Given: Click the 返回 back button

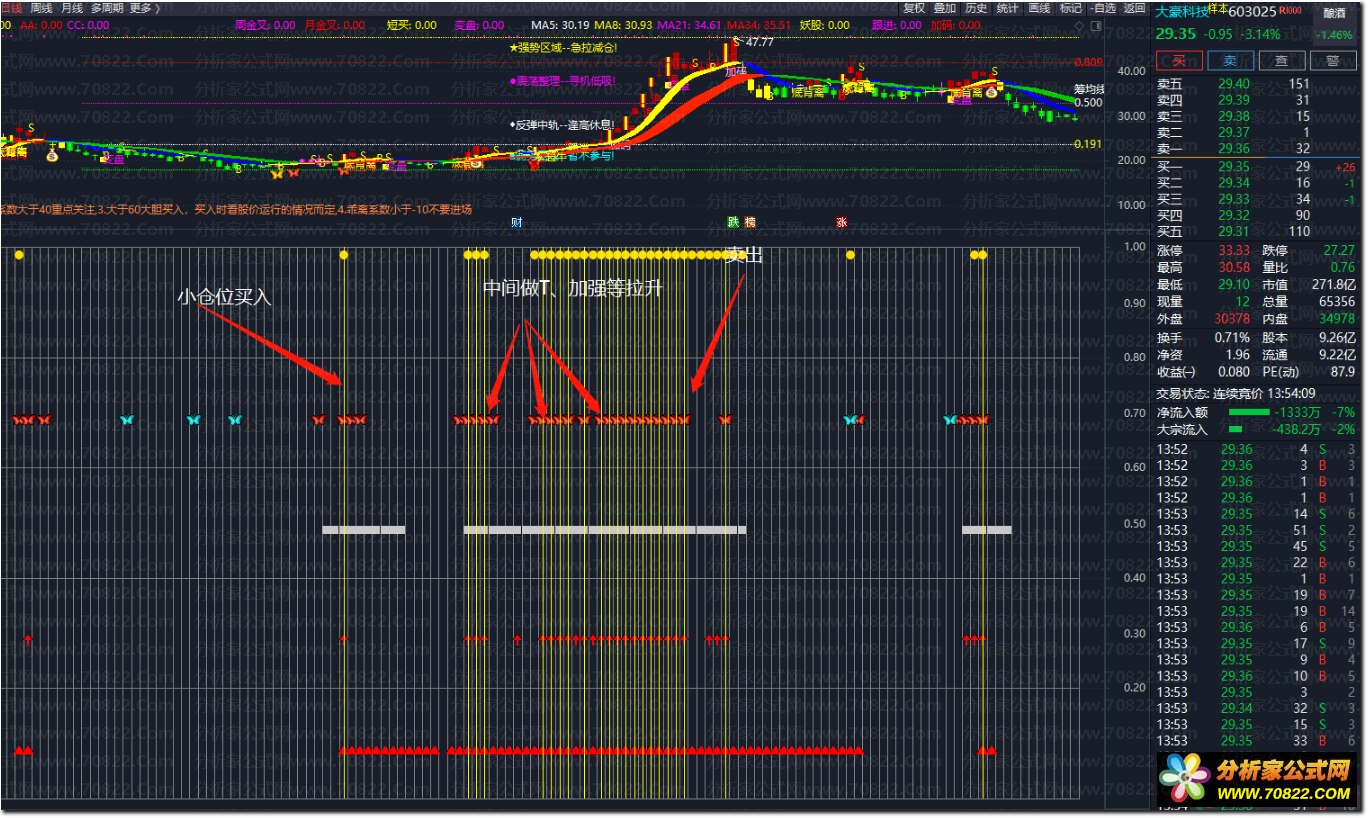Looking at the screenshot, I should [x=1134, y=8].
